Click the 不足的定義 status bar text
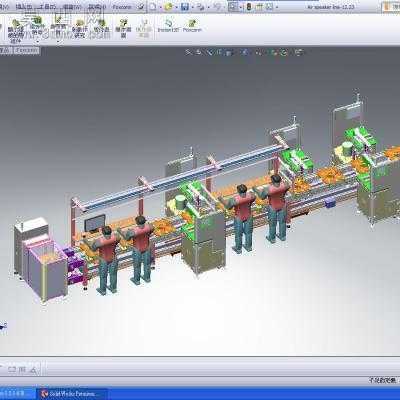Viewport: 400px width, 400px height. click(383, 380)
